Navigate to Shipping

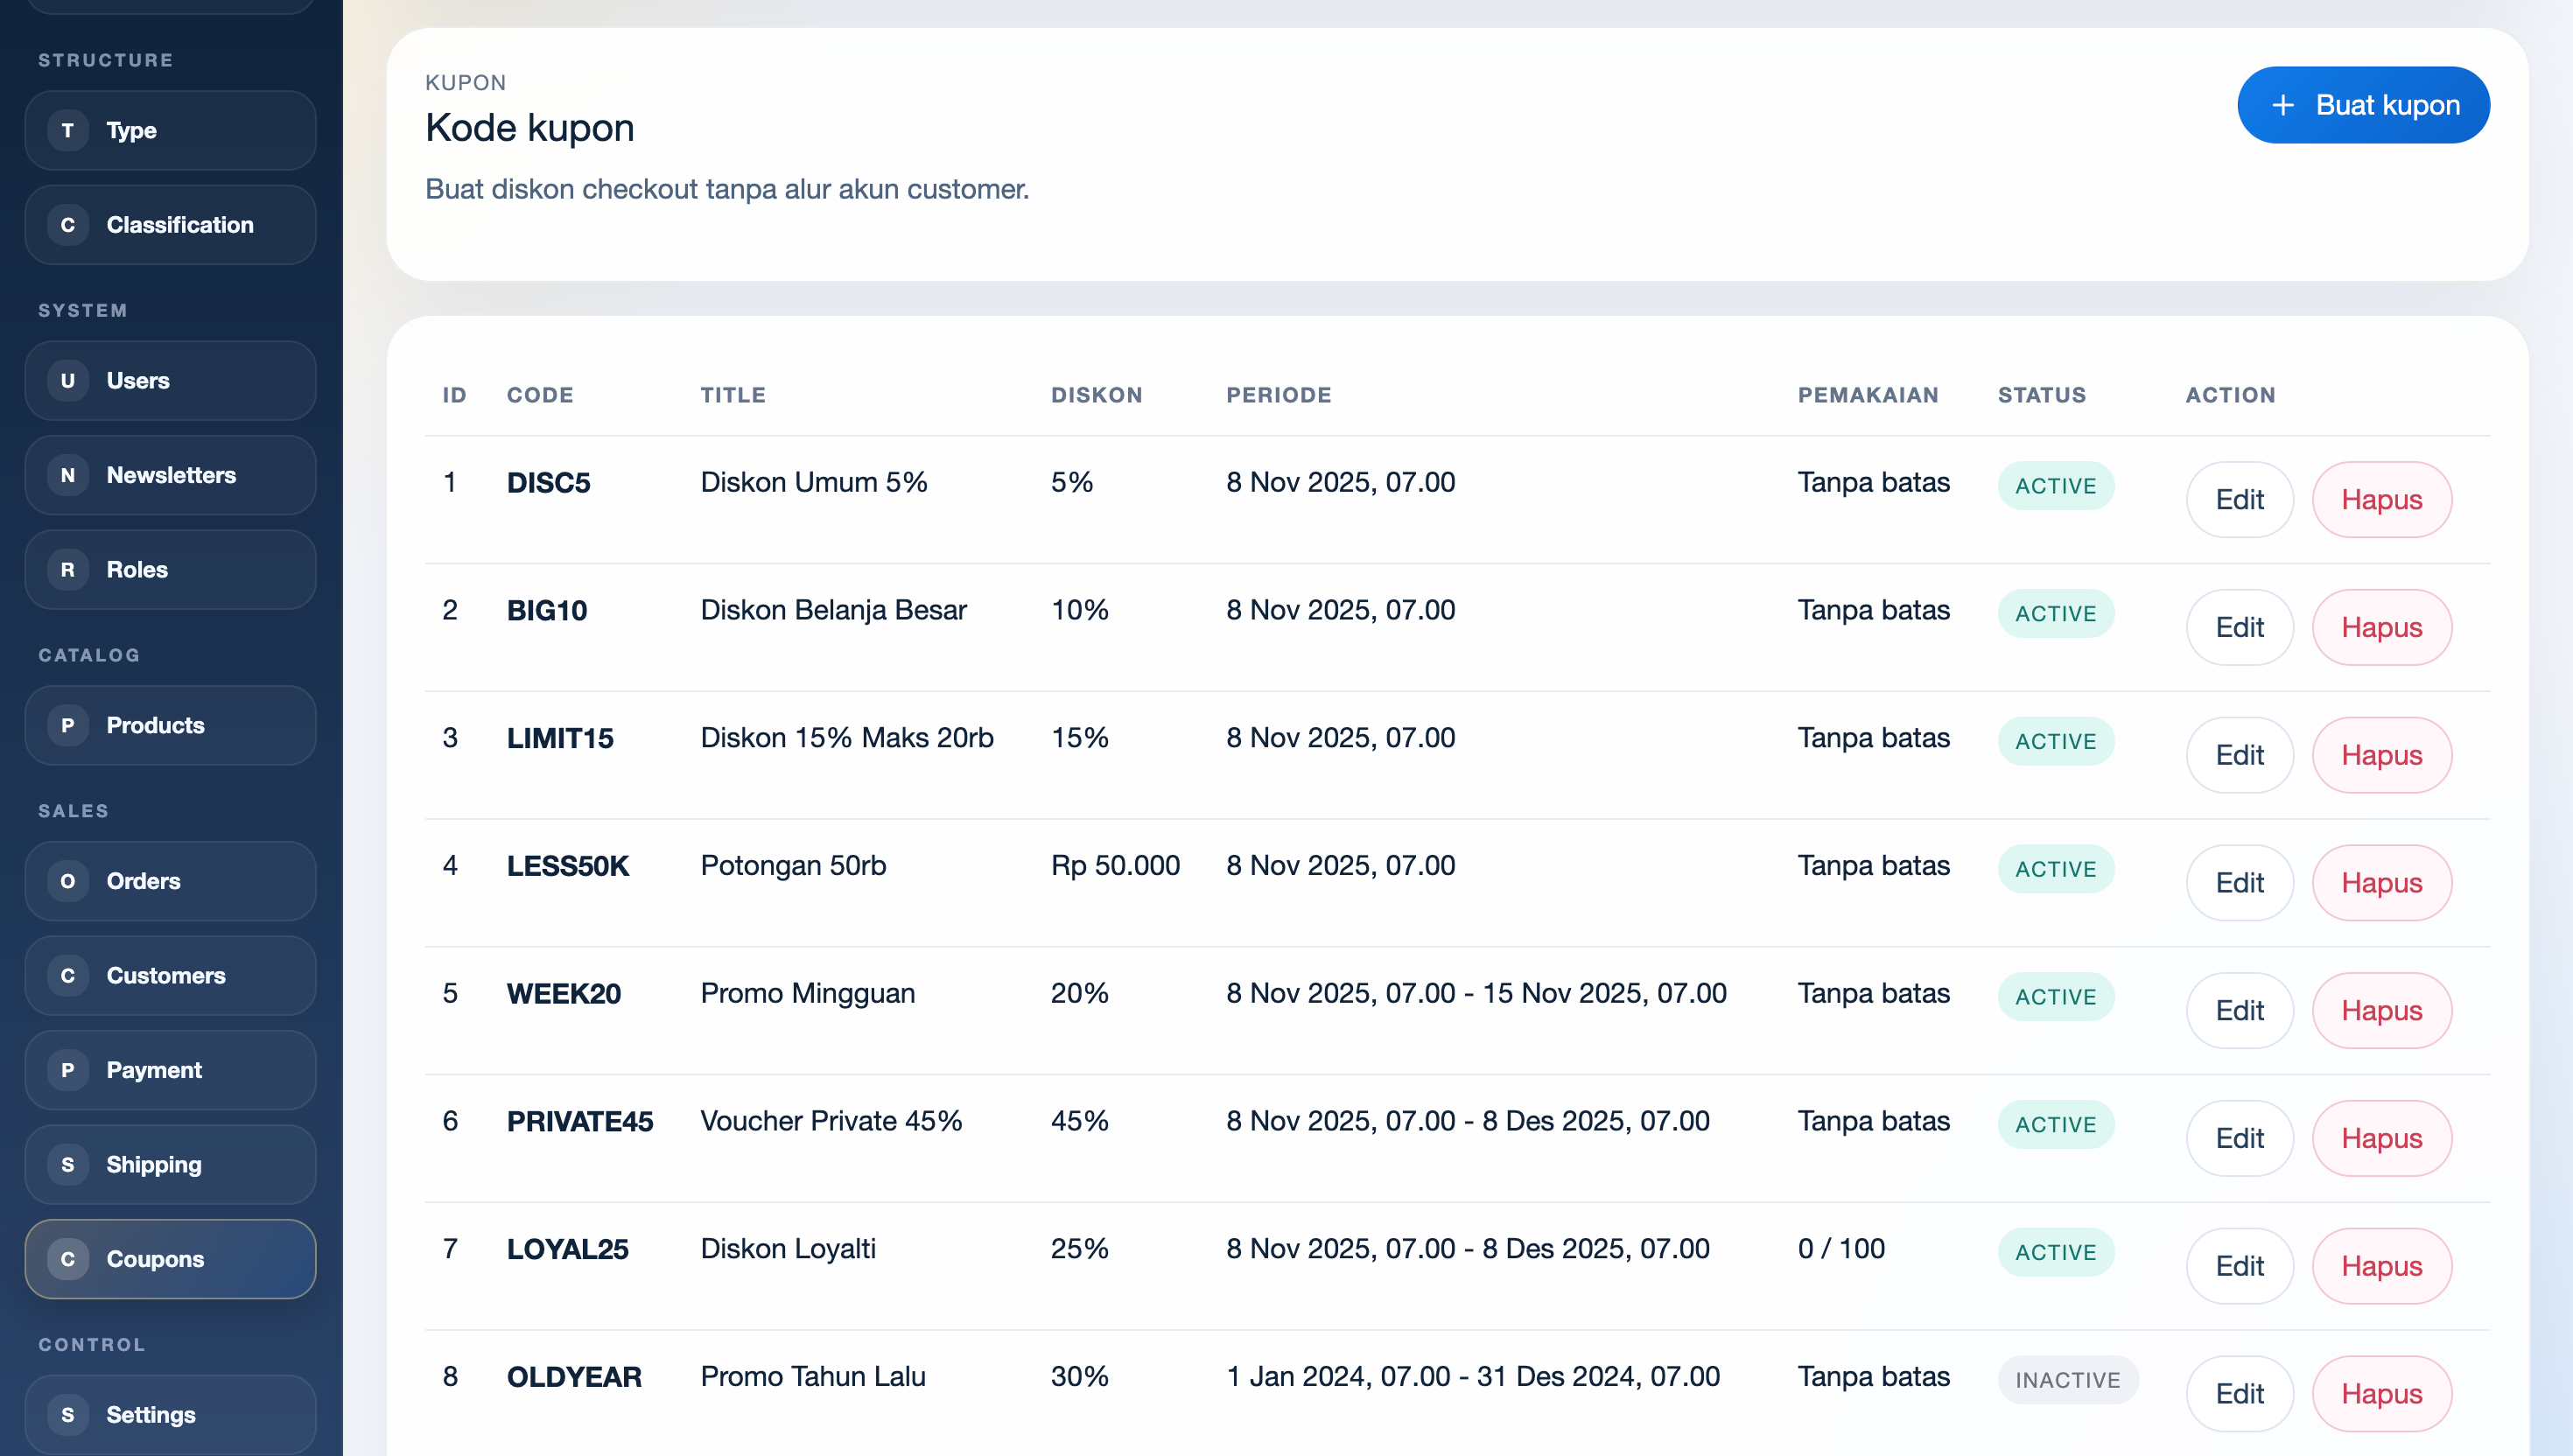pyautogui.click(x=170, y=1165)
